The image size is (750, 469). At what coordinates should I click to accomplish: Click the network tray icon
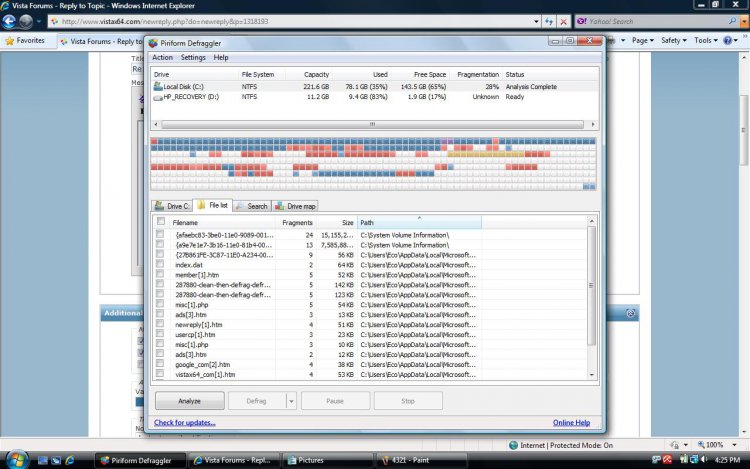point(694,459)
